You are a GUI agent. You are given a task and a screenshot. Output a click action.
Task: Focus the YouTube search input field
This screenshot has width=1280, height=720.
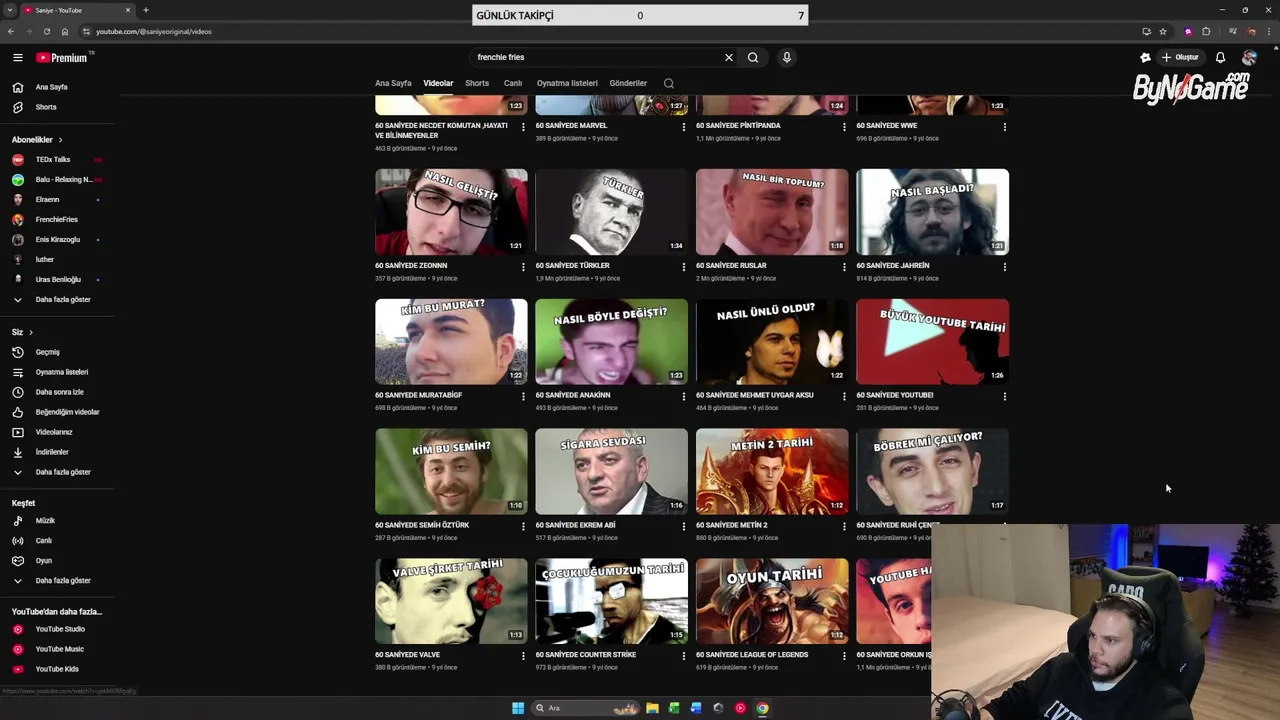(x=597, y=57)
